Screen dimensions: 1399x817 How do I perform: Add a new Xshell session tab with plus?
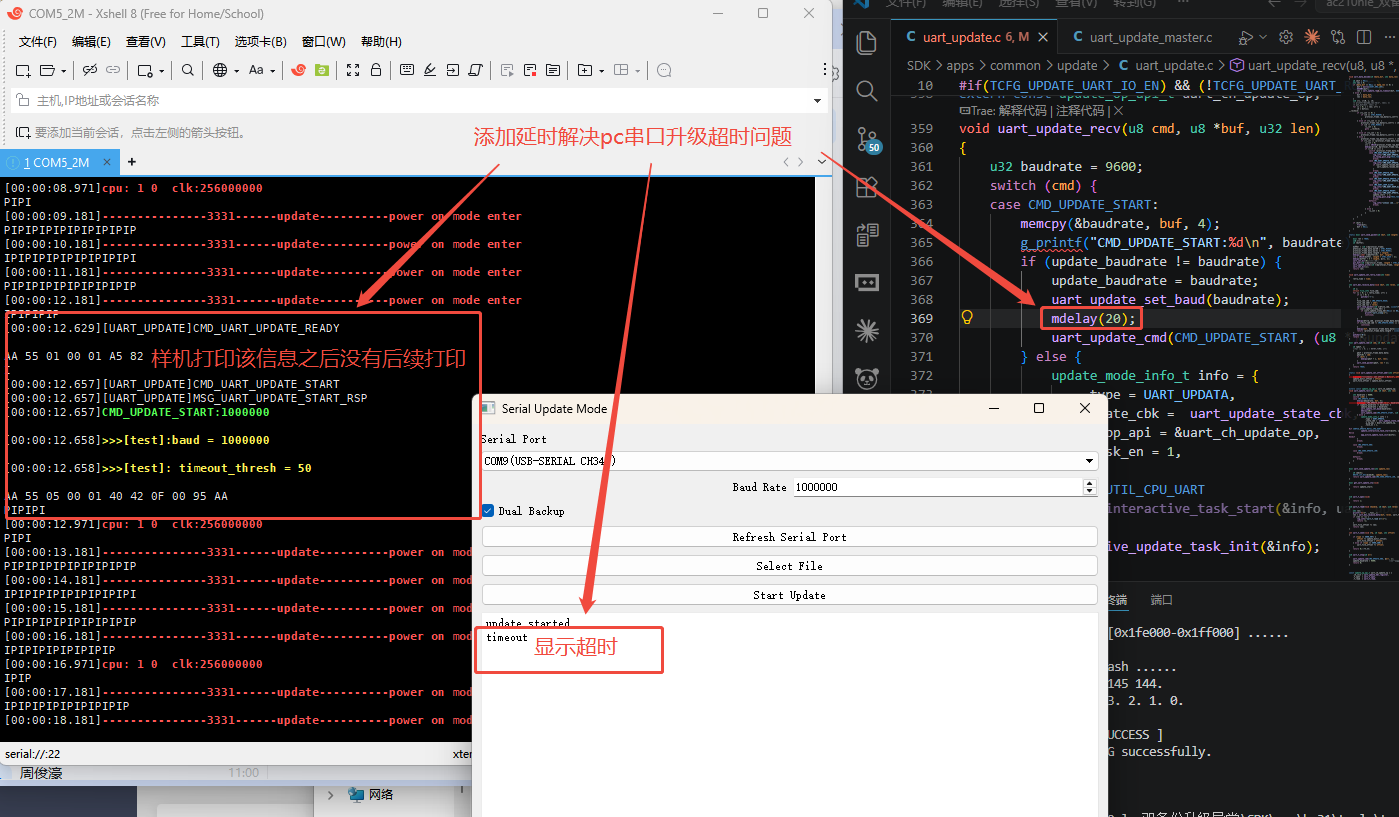pyautogui.click(x=131, y=162)
